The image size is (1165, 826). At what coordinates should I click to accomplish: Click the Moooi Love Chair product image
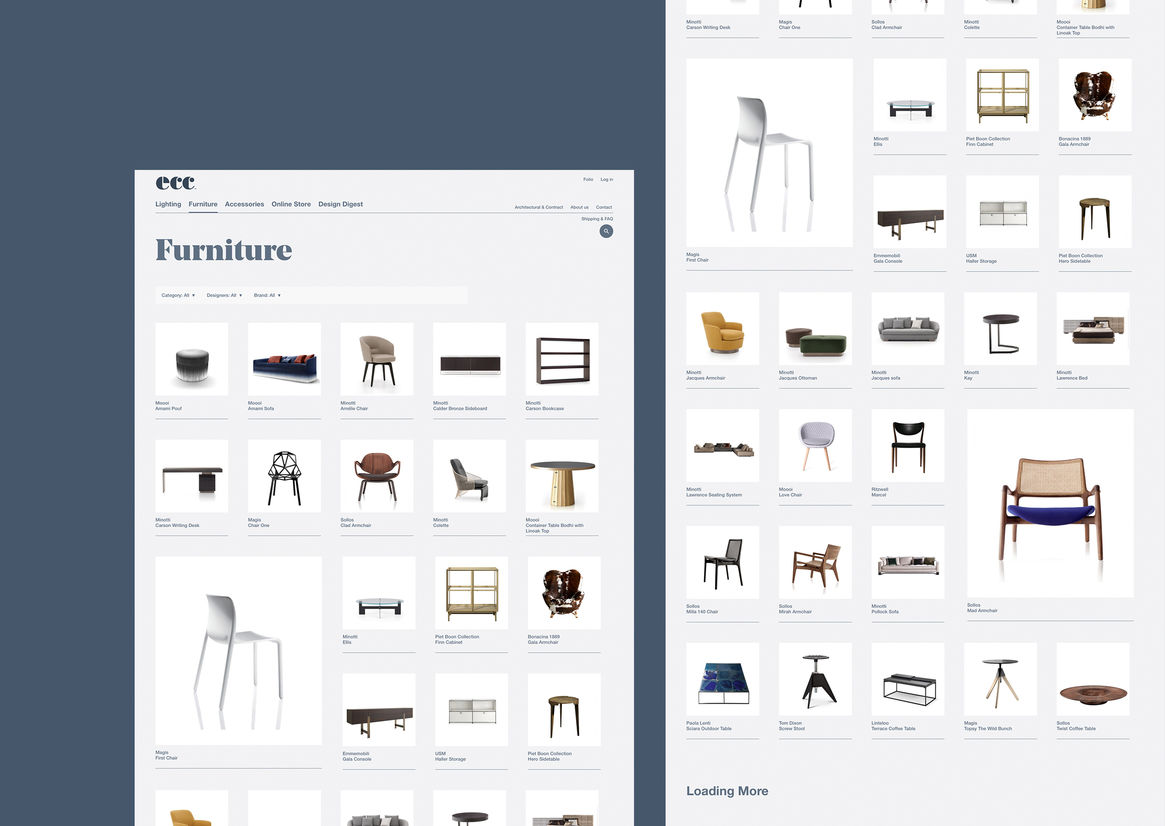tap(815, 446)
